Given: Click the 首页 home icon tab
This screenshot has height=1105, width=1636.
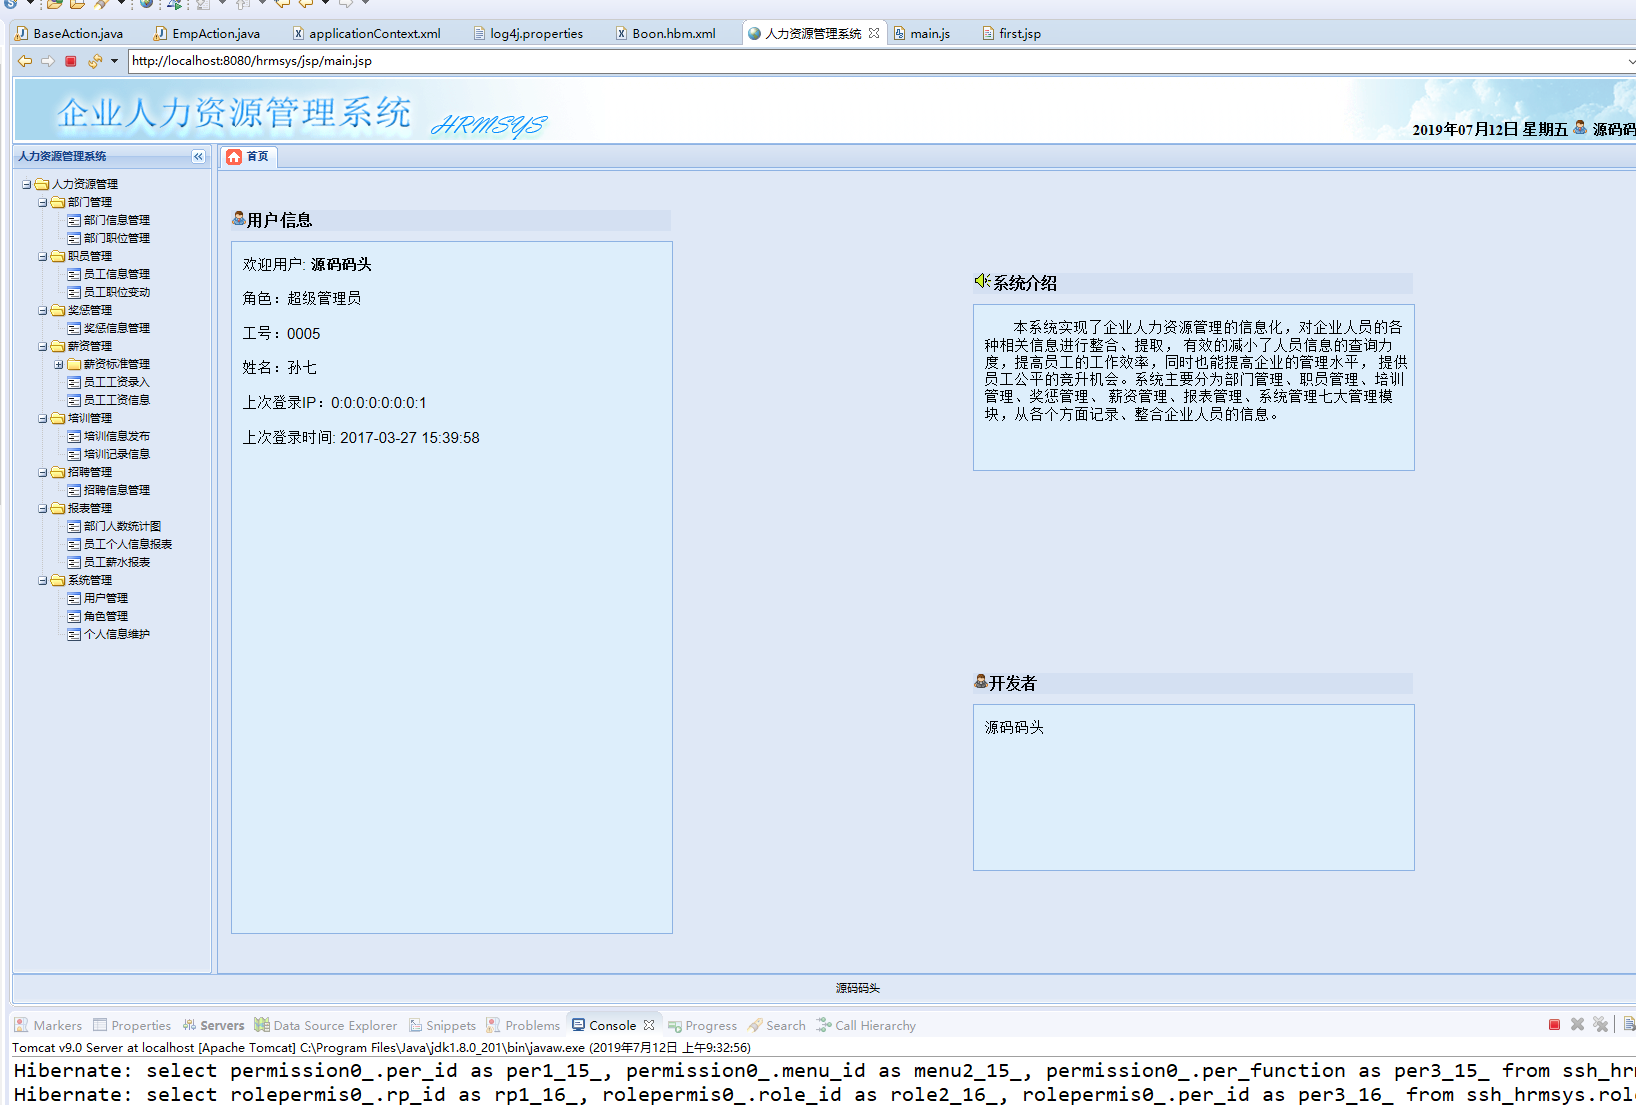Looking at the screenshot, I should coord(248,157).
